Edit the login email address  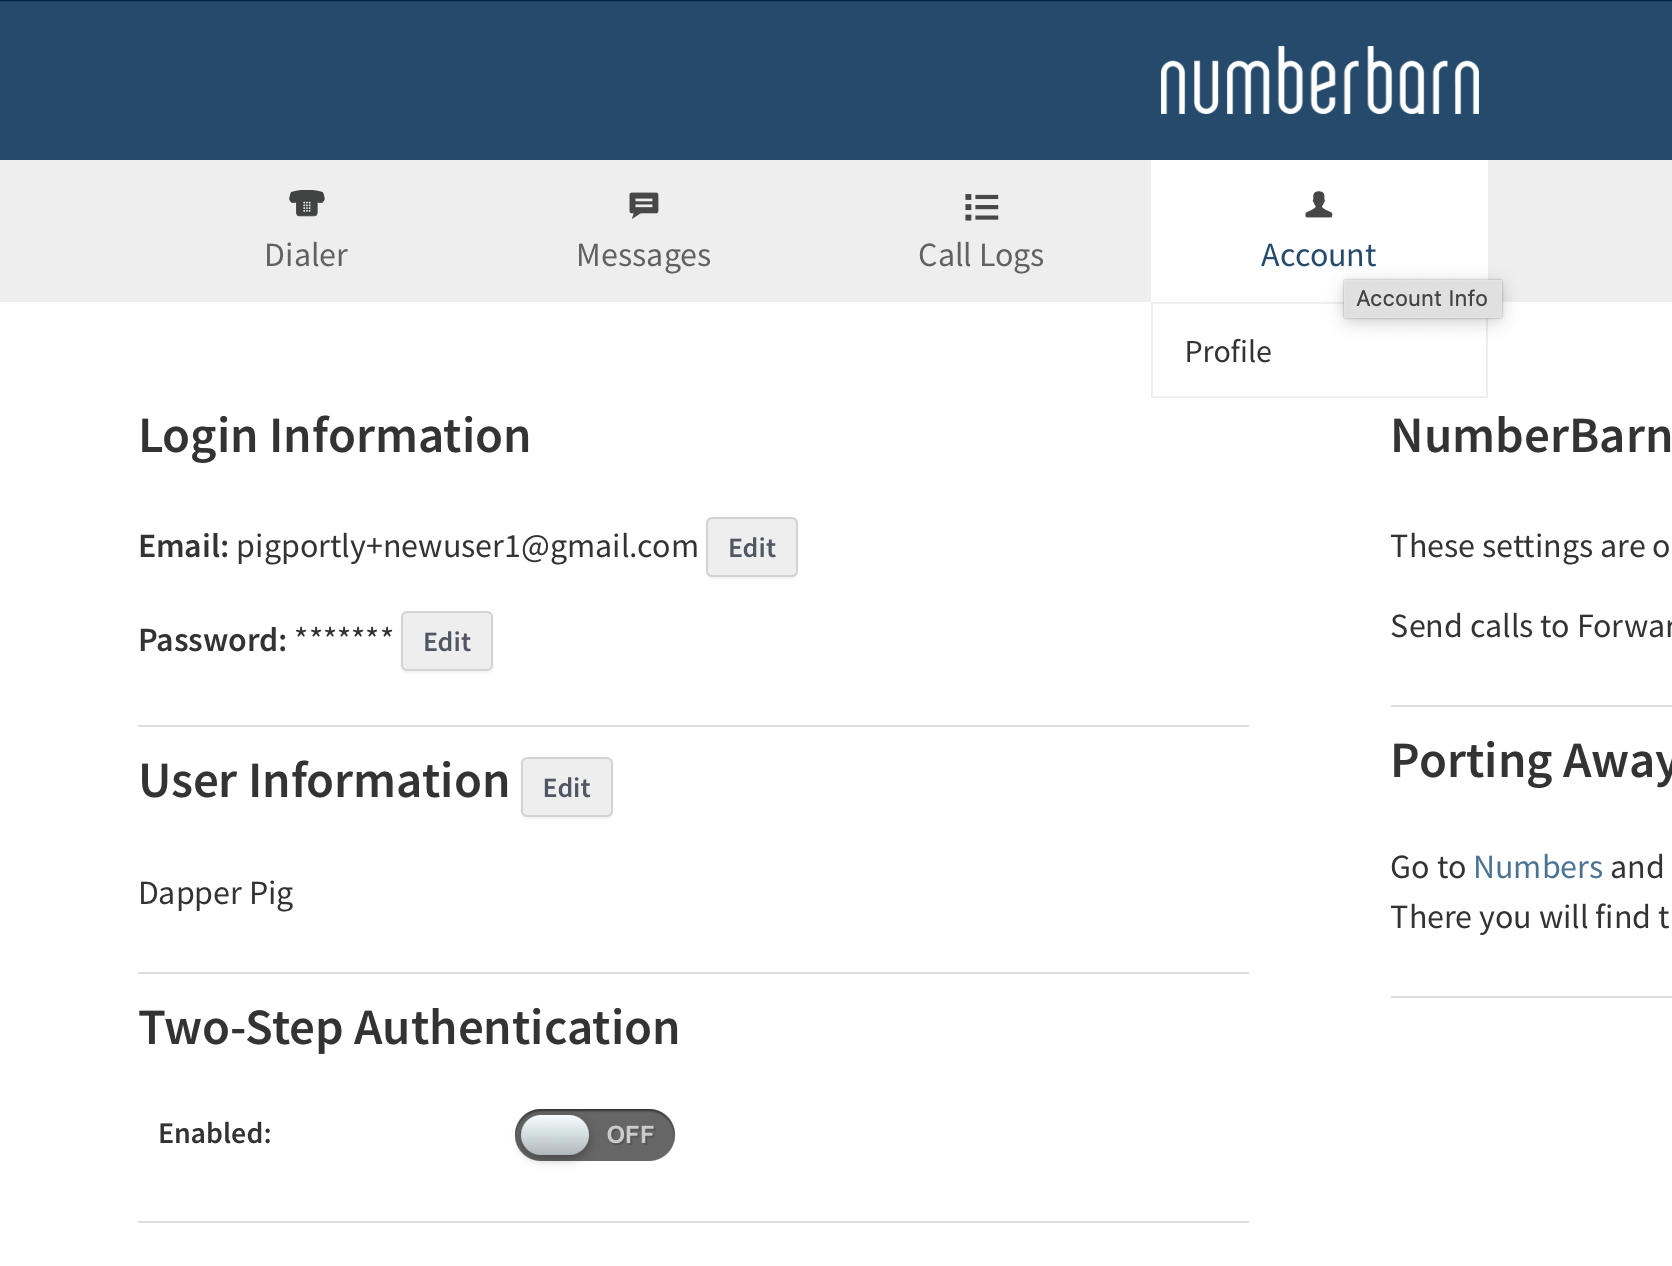click(x=751, y=547)
